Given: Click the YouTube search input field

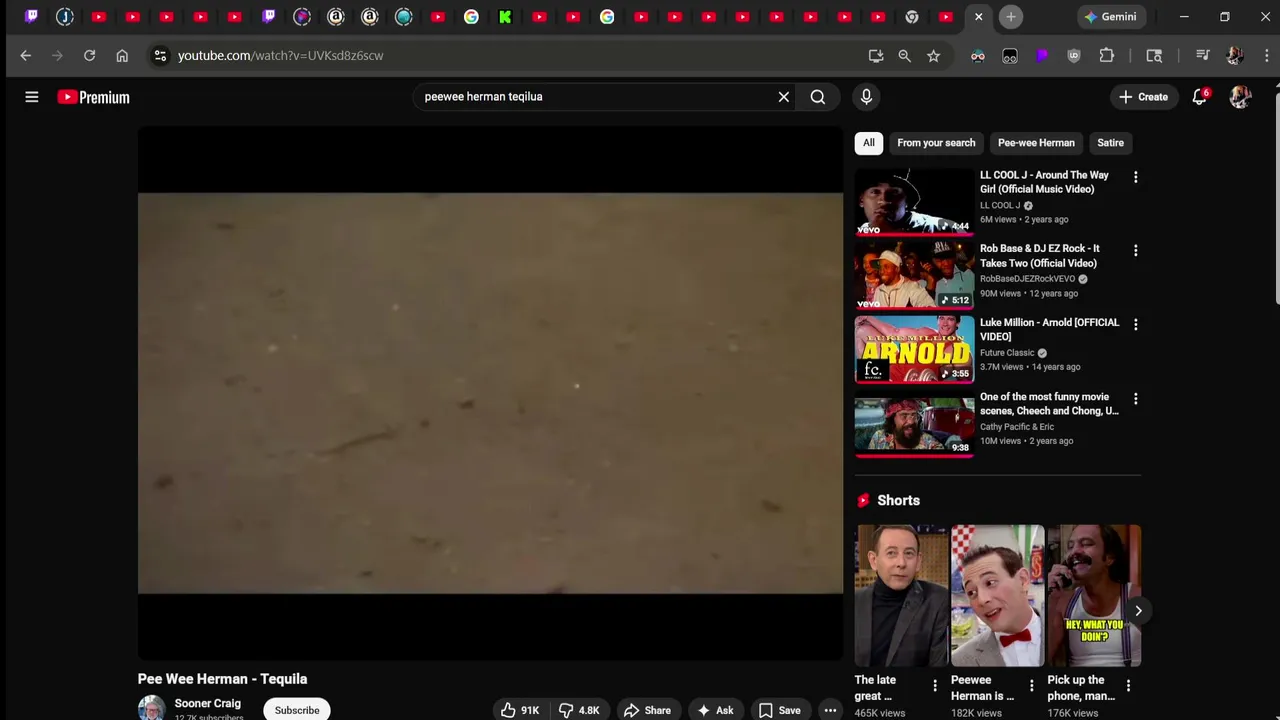Looking at the screenshot, I should (595, 97).
